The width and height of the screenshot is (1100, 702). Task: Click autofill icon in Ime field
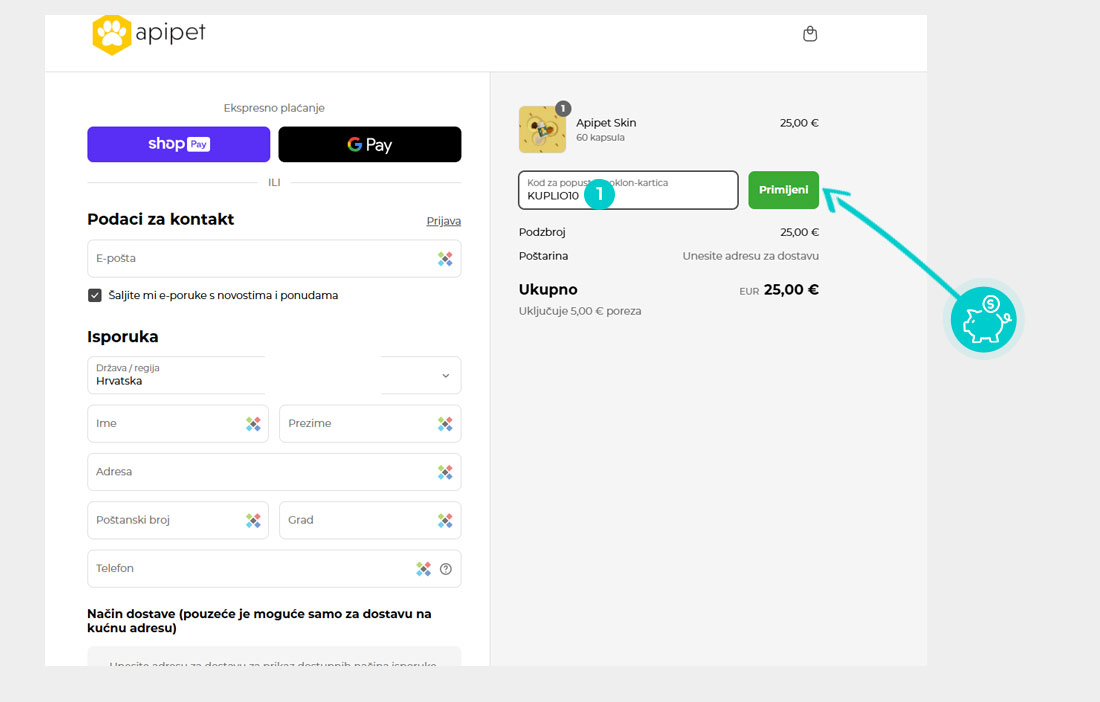[x=253, y=424]
